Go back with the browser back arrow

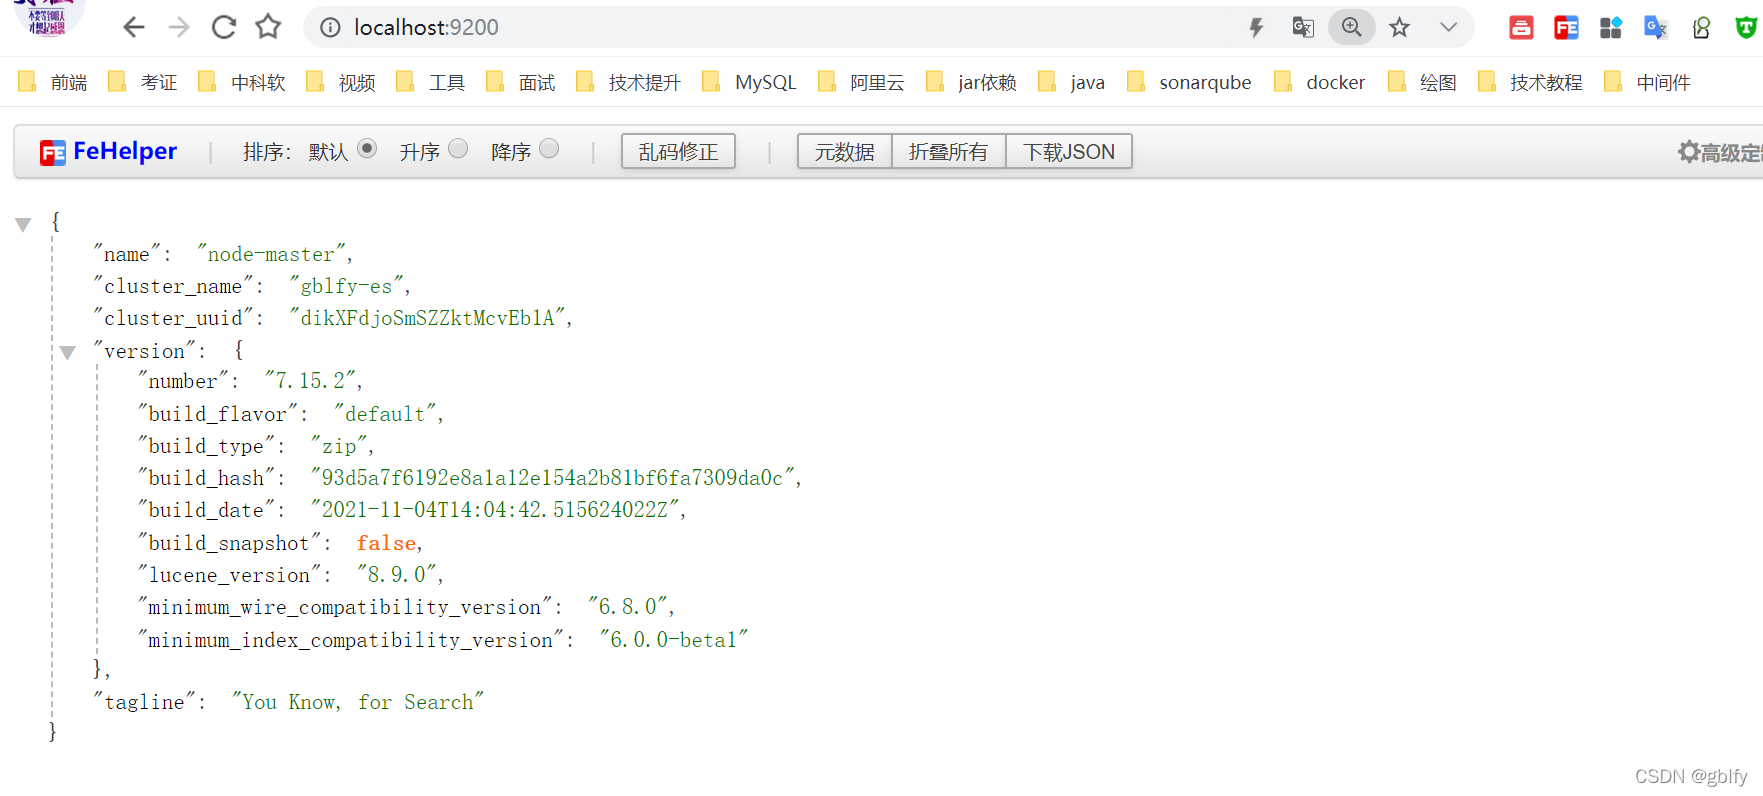coord(134,27)
